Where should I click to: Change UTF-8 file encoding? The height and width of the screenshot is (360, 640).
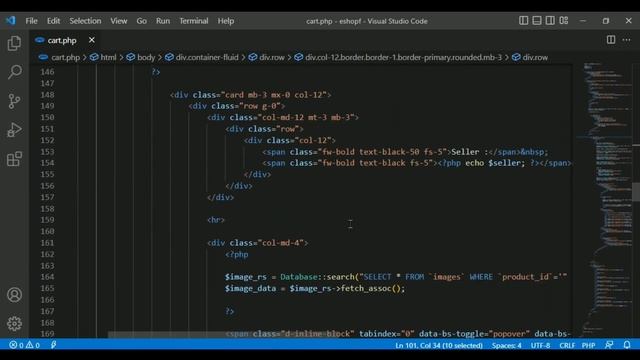[540, 346]
